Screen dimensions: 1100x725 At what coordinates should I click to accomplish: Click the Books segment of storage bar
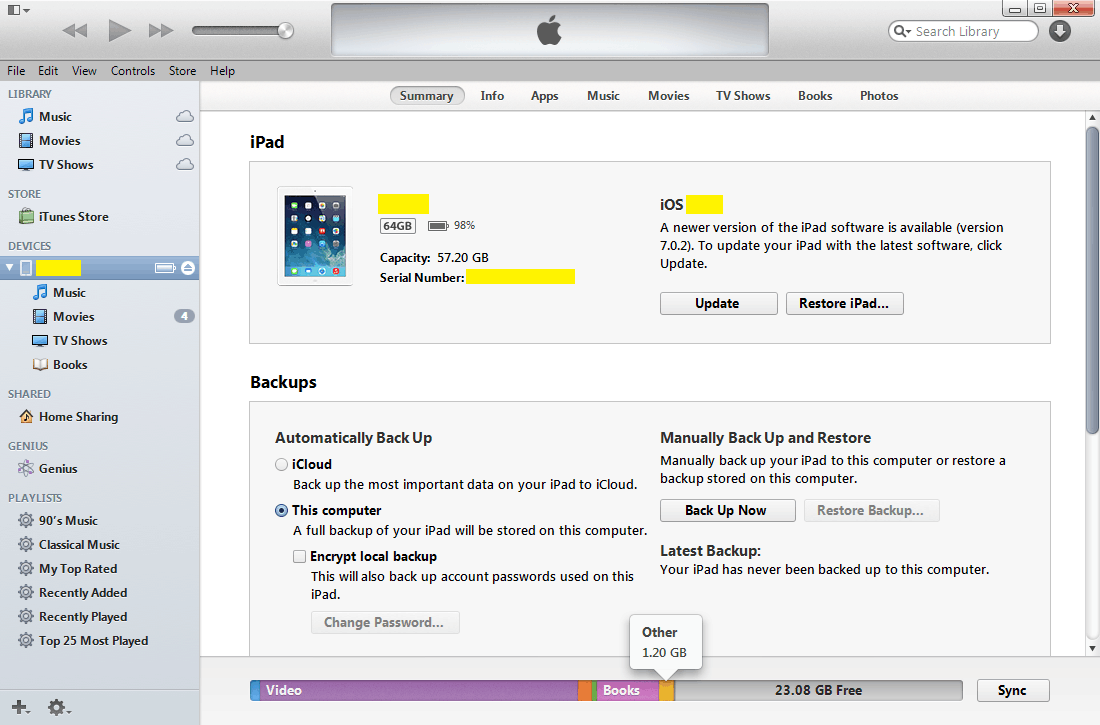click(627, 691)
